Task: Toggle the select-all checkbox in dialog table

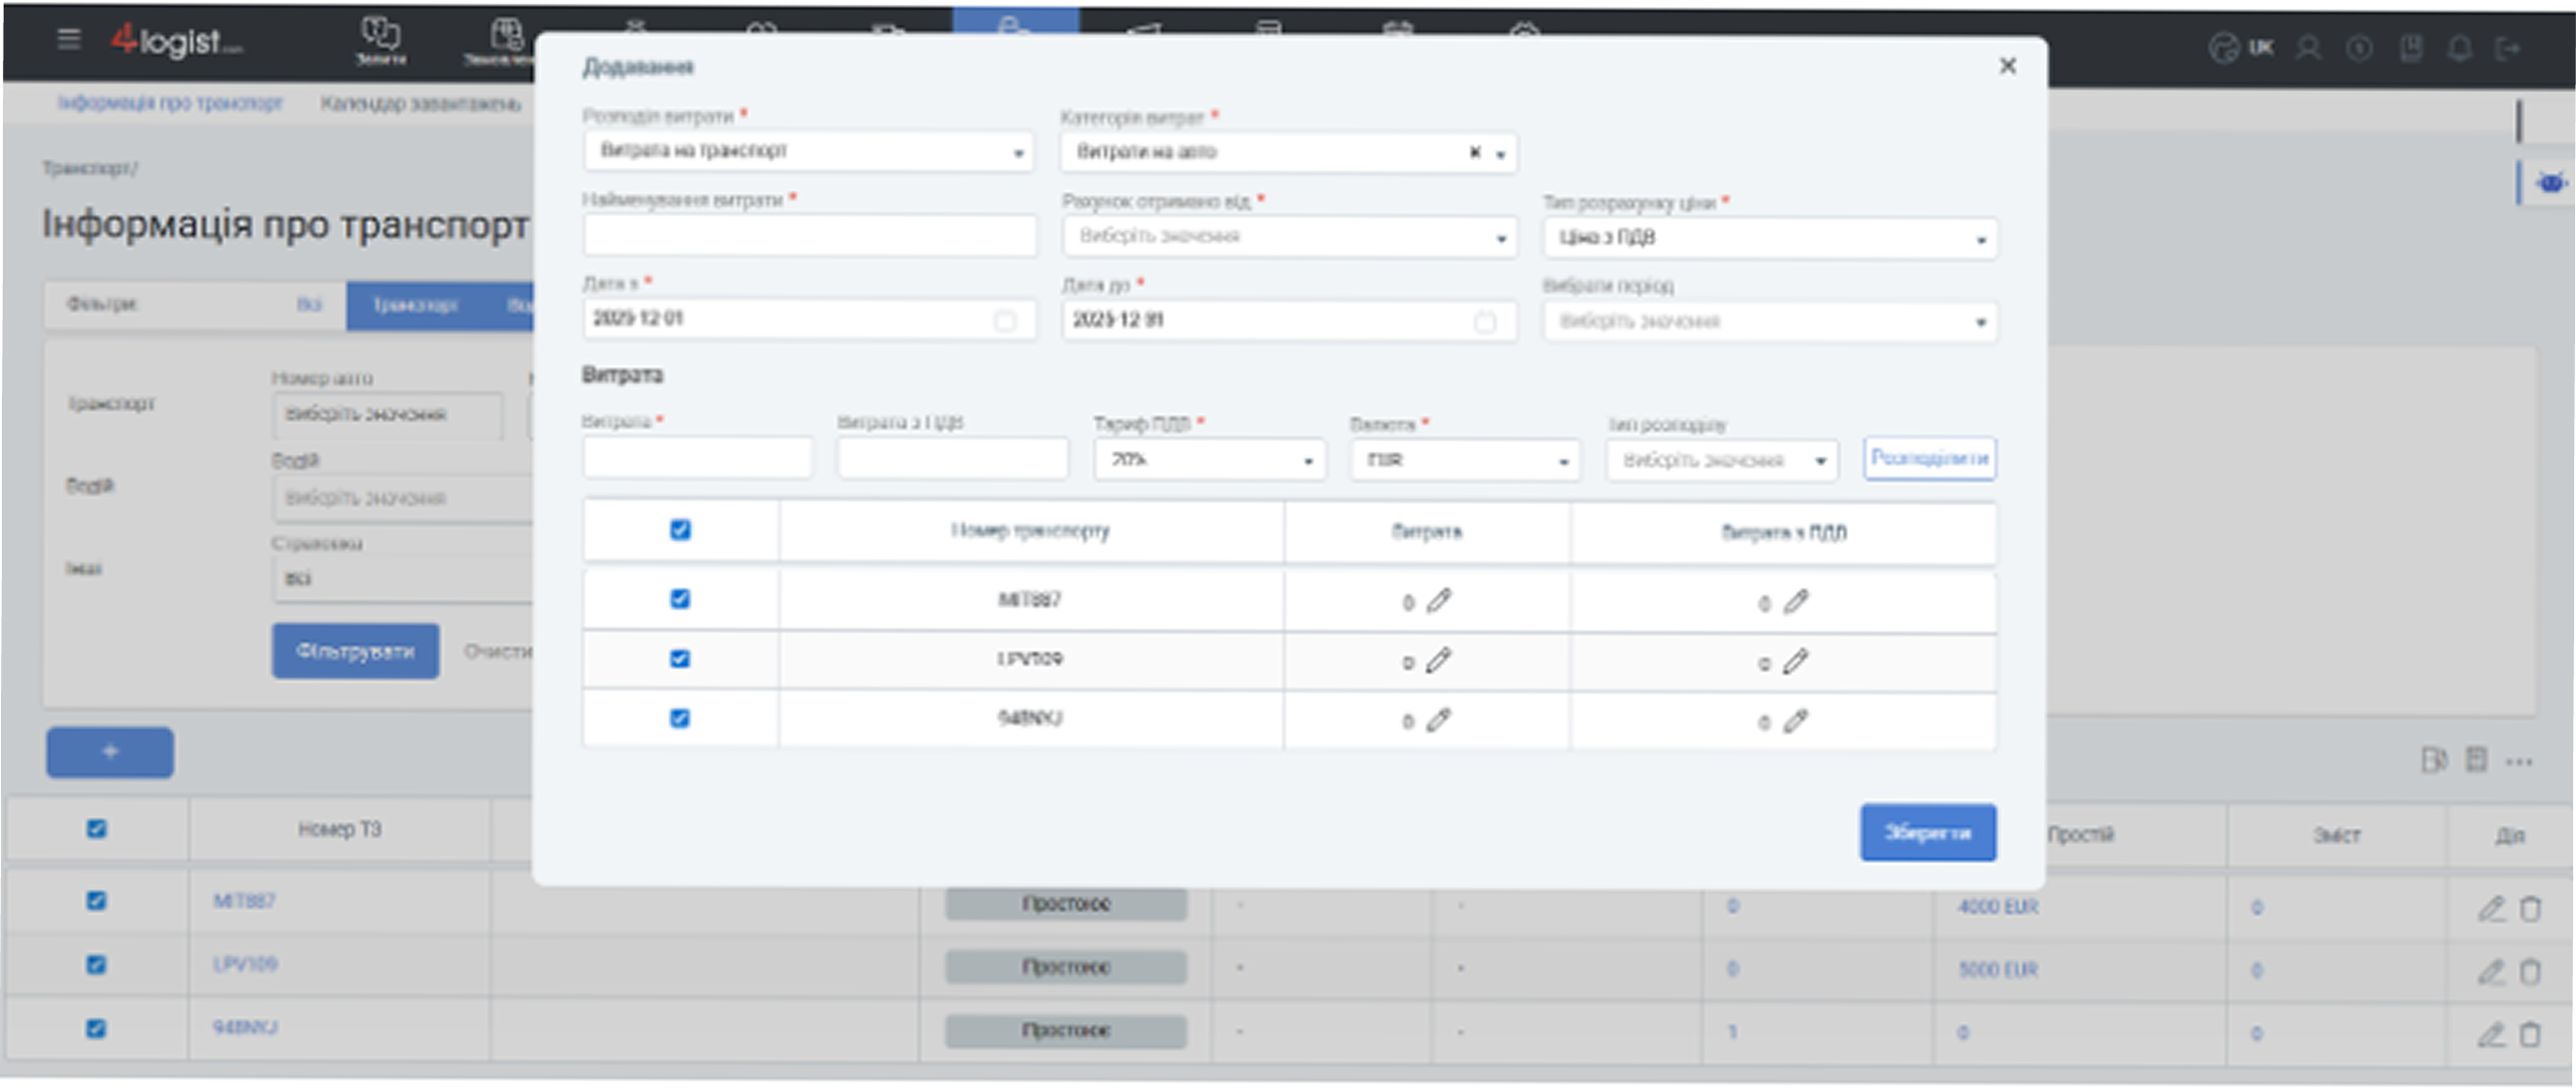Action: (680, 529)
